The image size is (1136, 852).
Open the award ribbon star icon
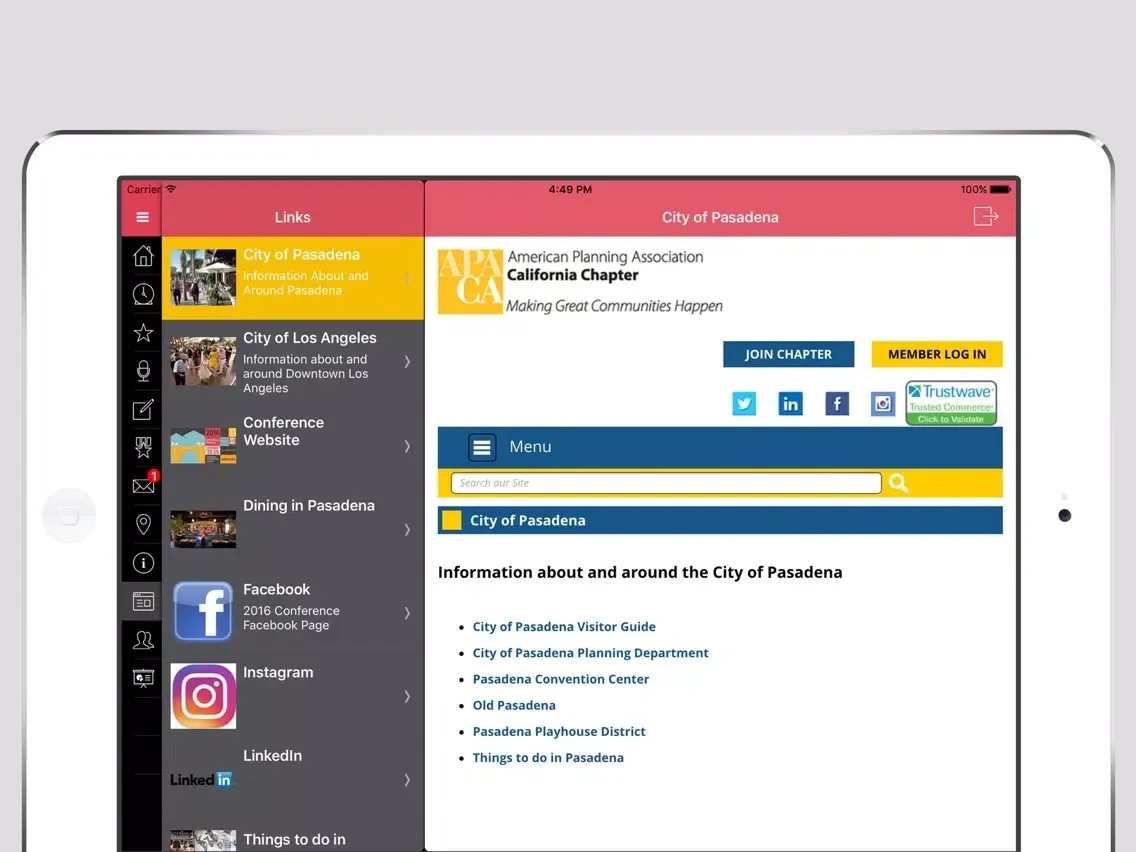pos(143,447)
